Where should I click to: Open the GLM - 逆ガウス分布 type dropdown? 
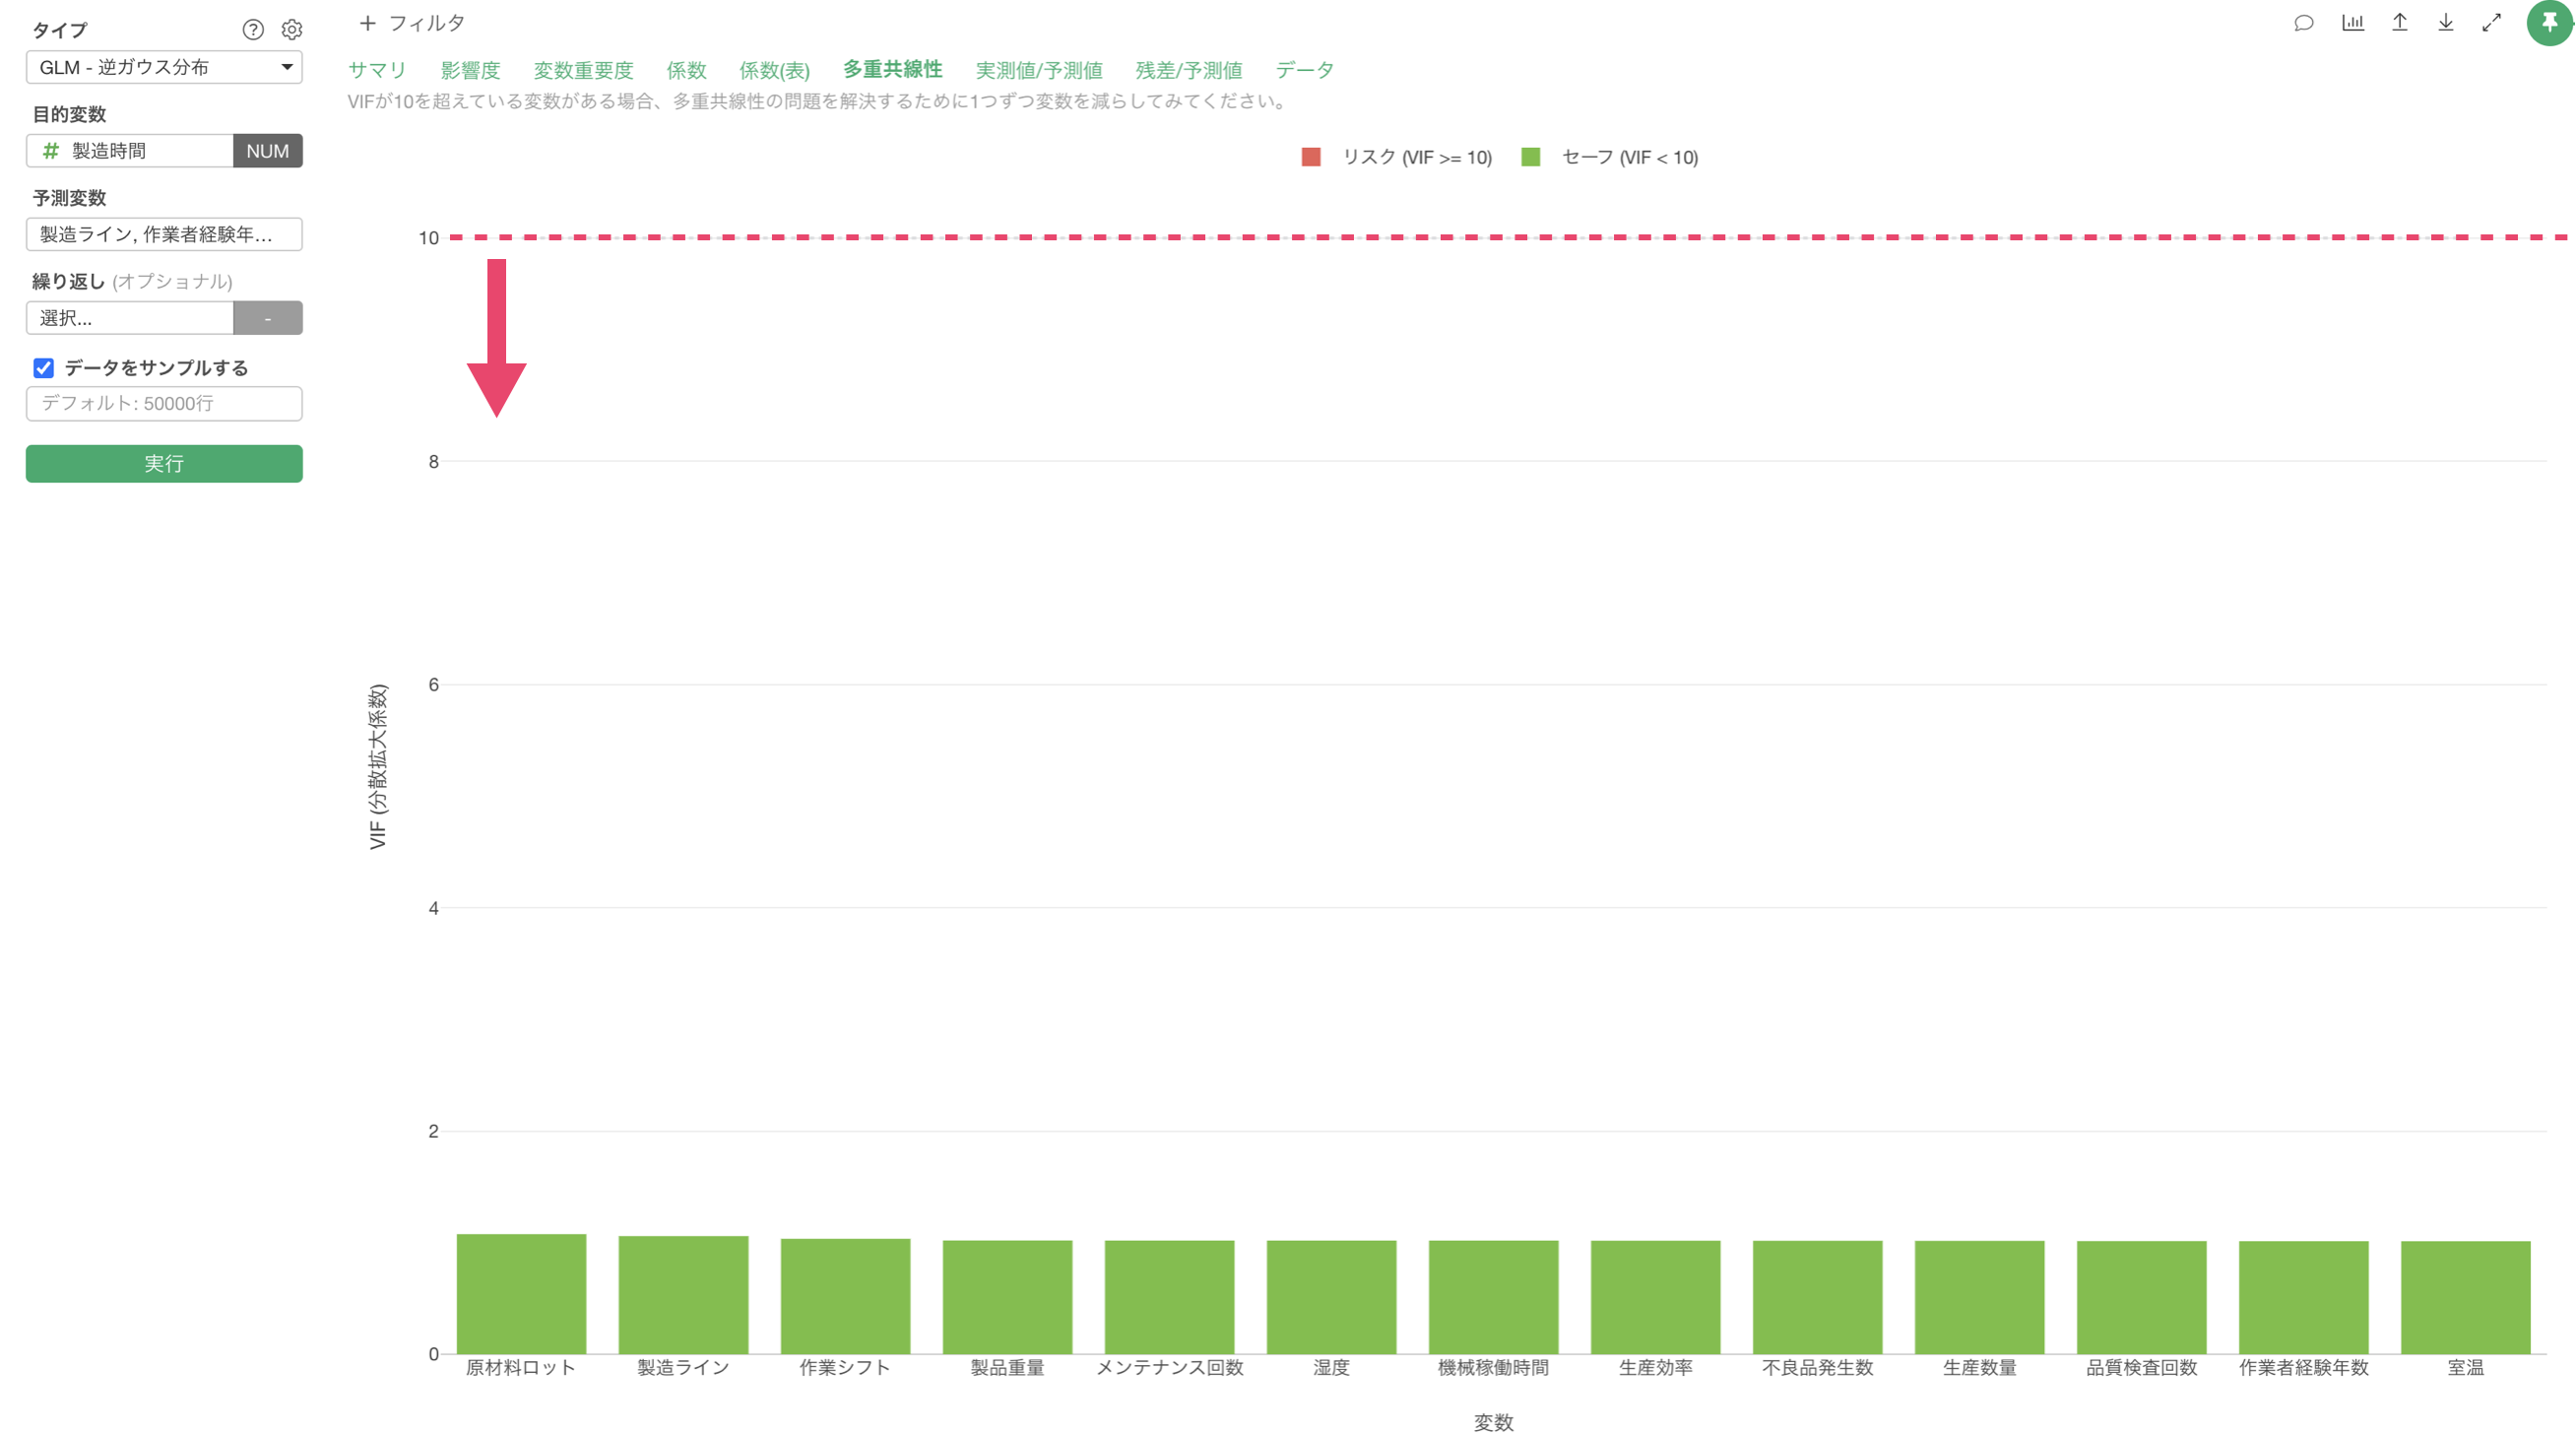(164, 67)
